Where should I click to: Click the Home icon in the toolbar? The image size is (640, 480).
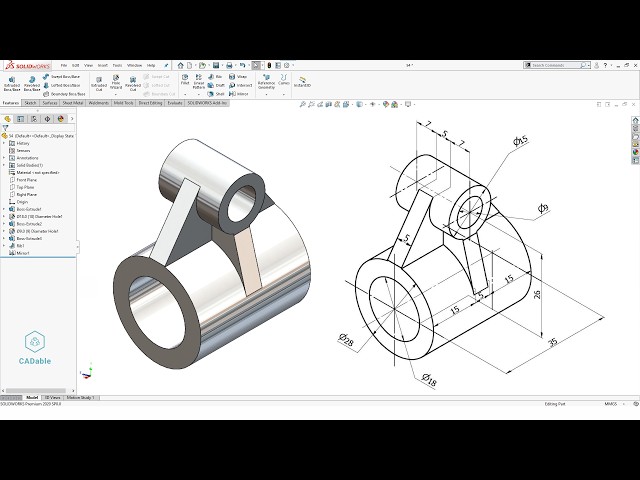[x=180, y=65]
